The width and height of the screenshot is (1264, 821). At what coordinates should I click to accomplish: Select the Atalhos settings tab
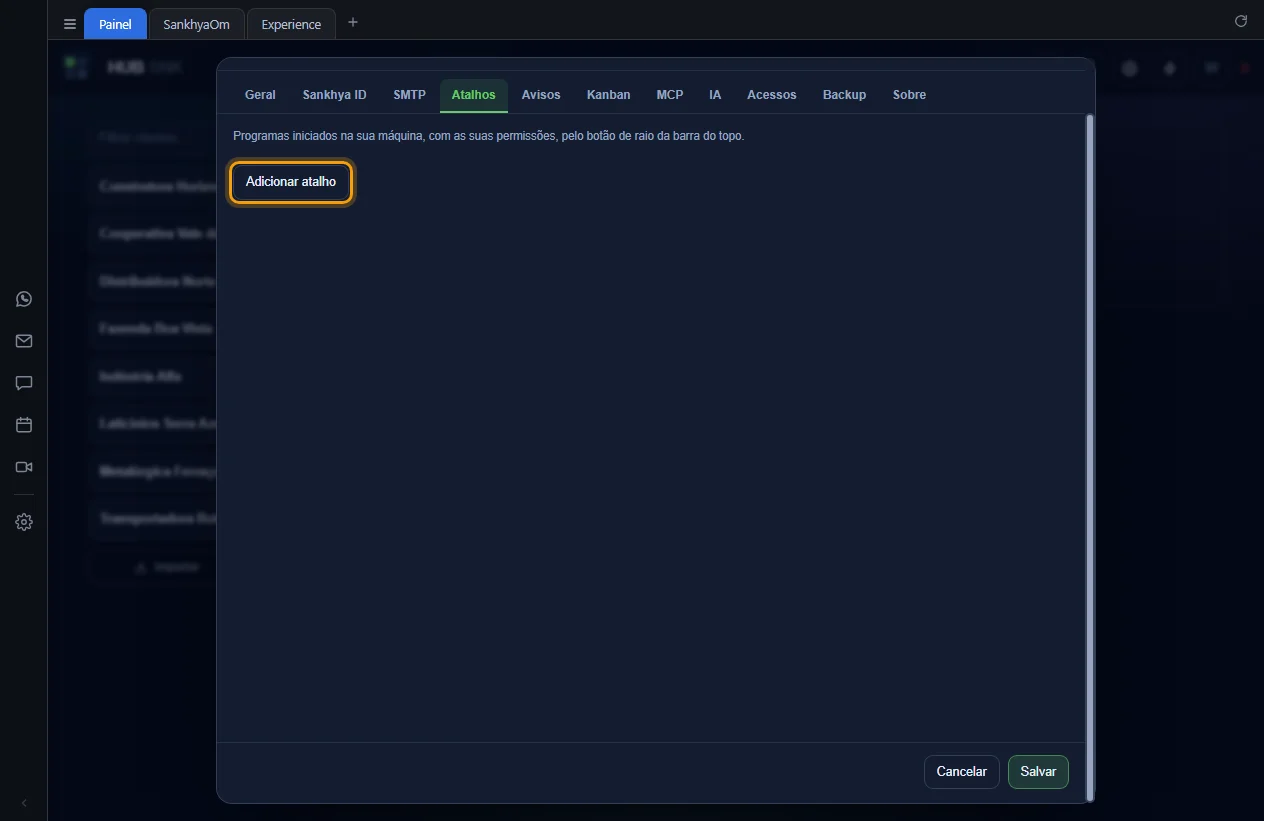[x=473, y=95]
